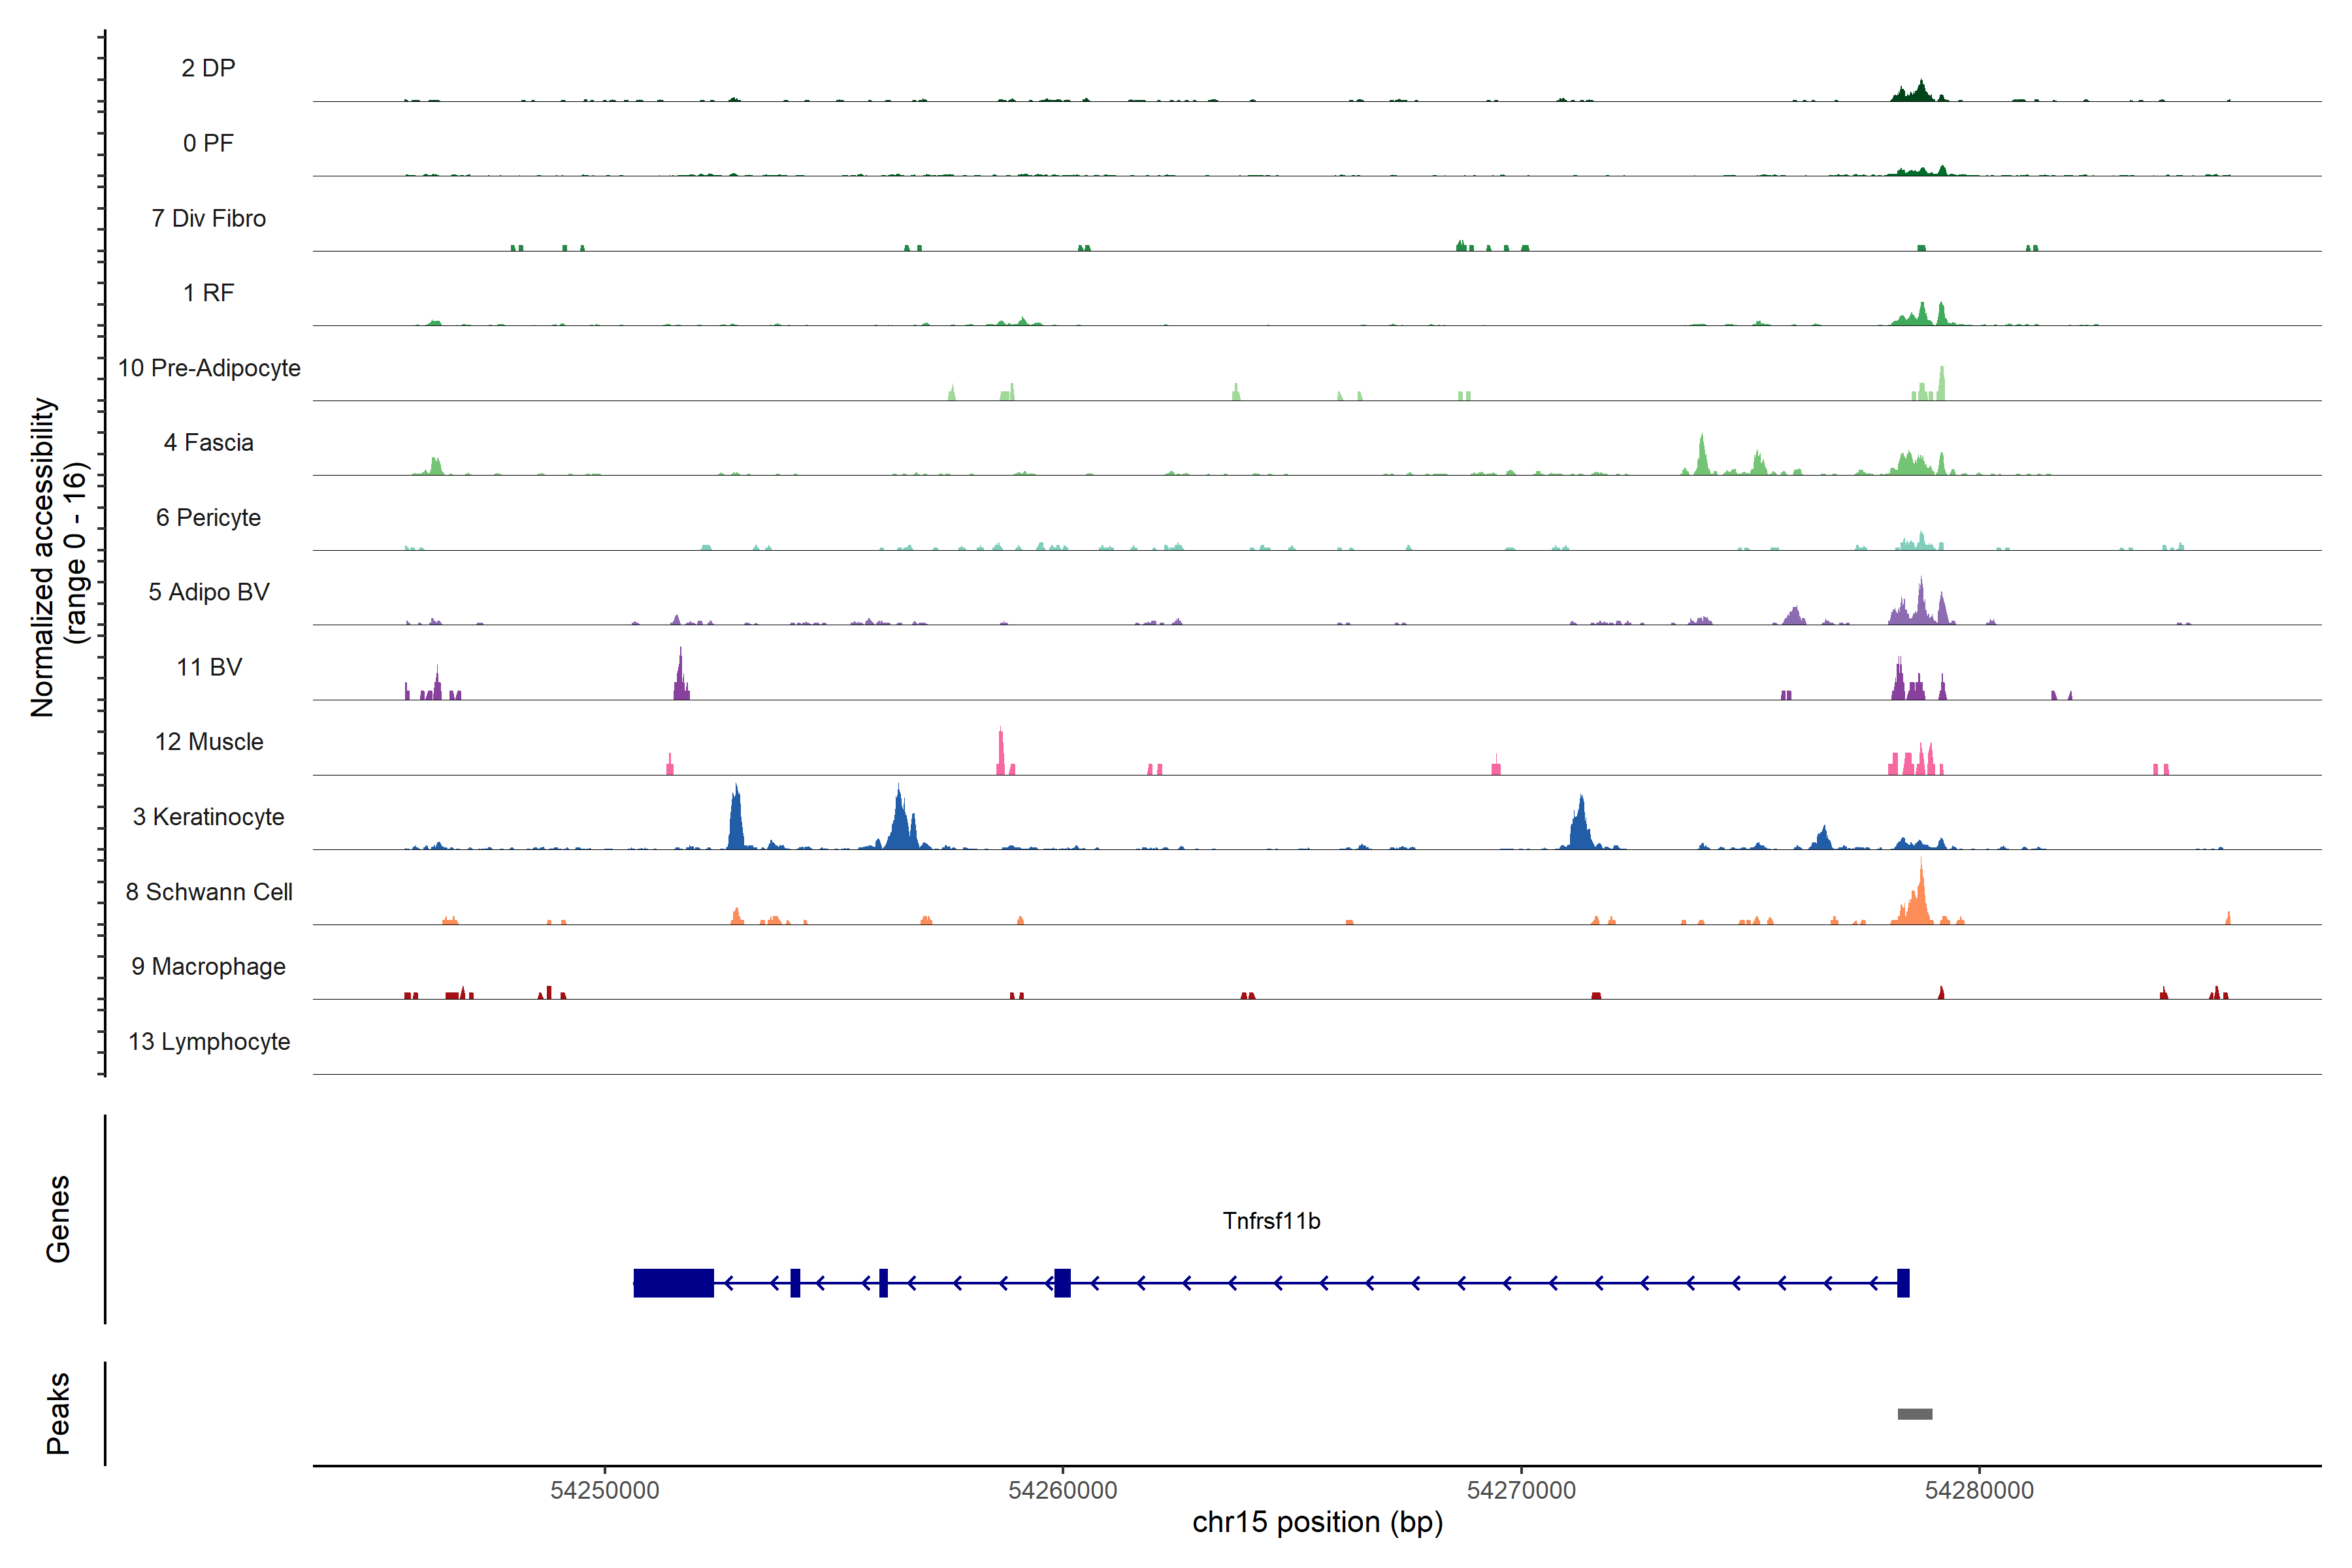The image size is (2352, 1568).
Task: Click the Tnfrsf11b gene name label
Action: point(1271,1221)
